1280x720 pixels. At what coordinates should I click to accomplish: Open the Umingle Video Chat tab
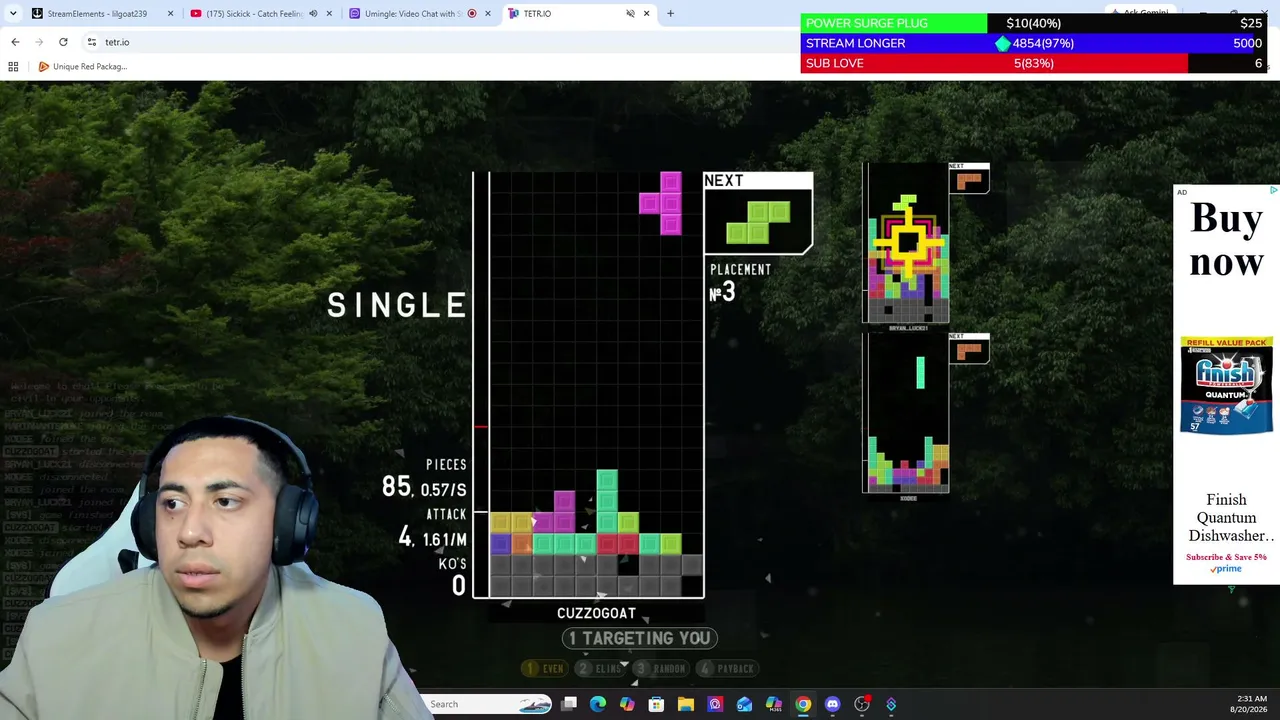click(x=410, y=14)
